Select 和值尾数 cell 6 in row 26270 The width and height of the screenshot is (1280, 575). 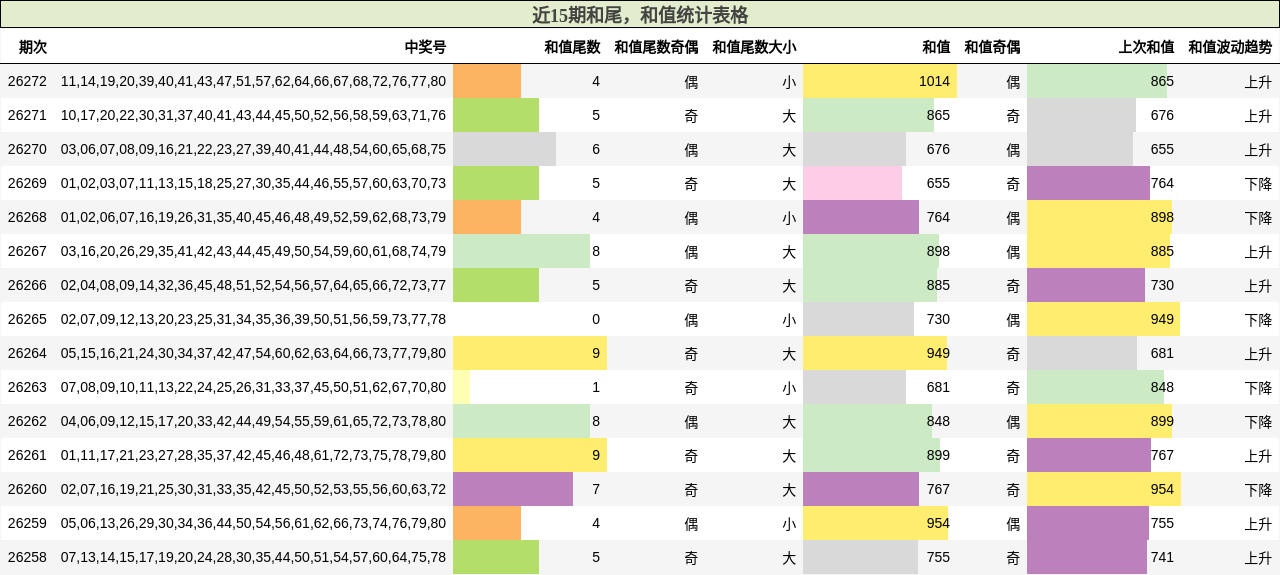tap(530, 149)
